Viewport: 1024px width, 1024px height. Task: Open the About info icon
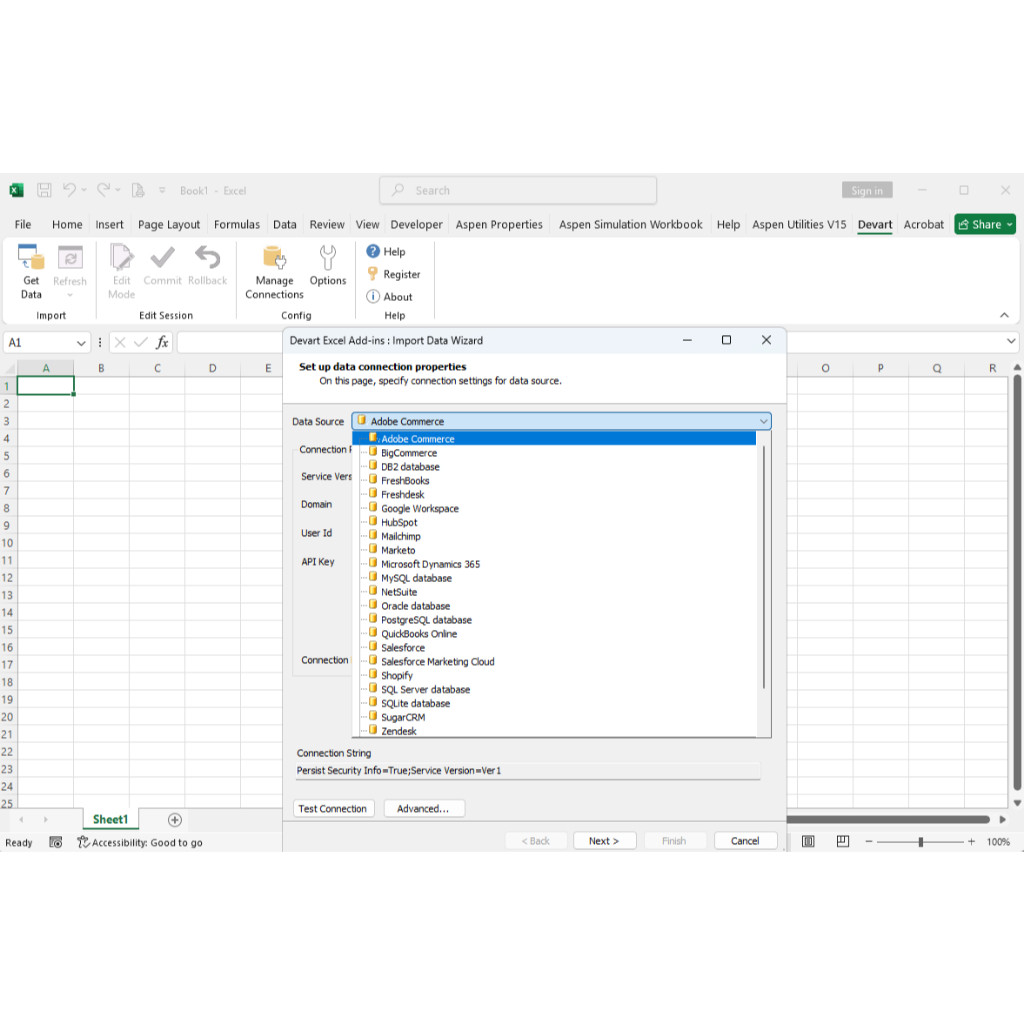pyautogui.click(x=373, y=297)
